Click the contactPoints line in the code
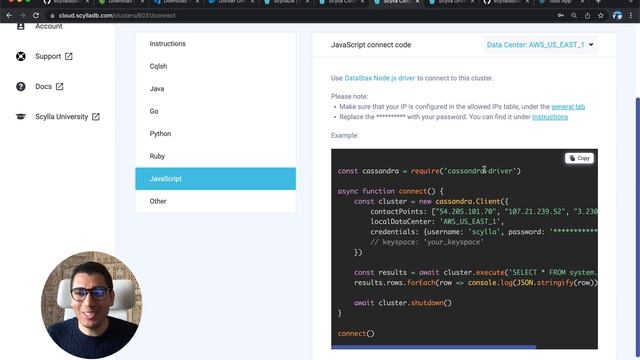 tap(484, 211)
